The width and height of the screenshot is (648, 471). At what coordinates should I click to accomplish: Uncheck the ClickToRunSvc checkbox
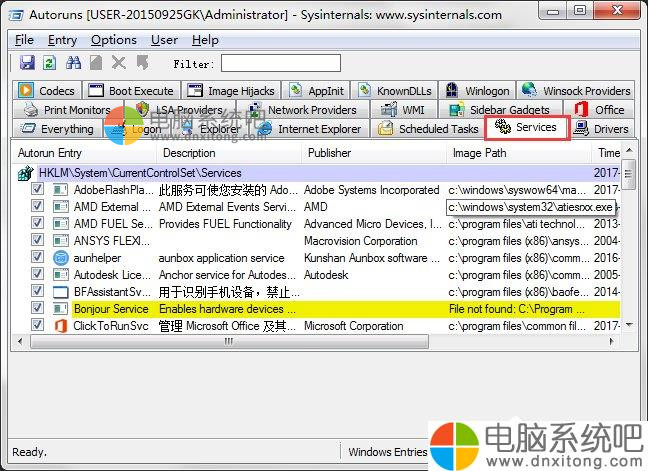click(37, 324)
